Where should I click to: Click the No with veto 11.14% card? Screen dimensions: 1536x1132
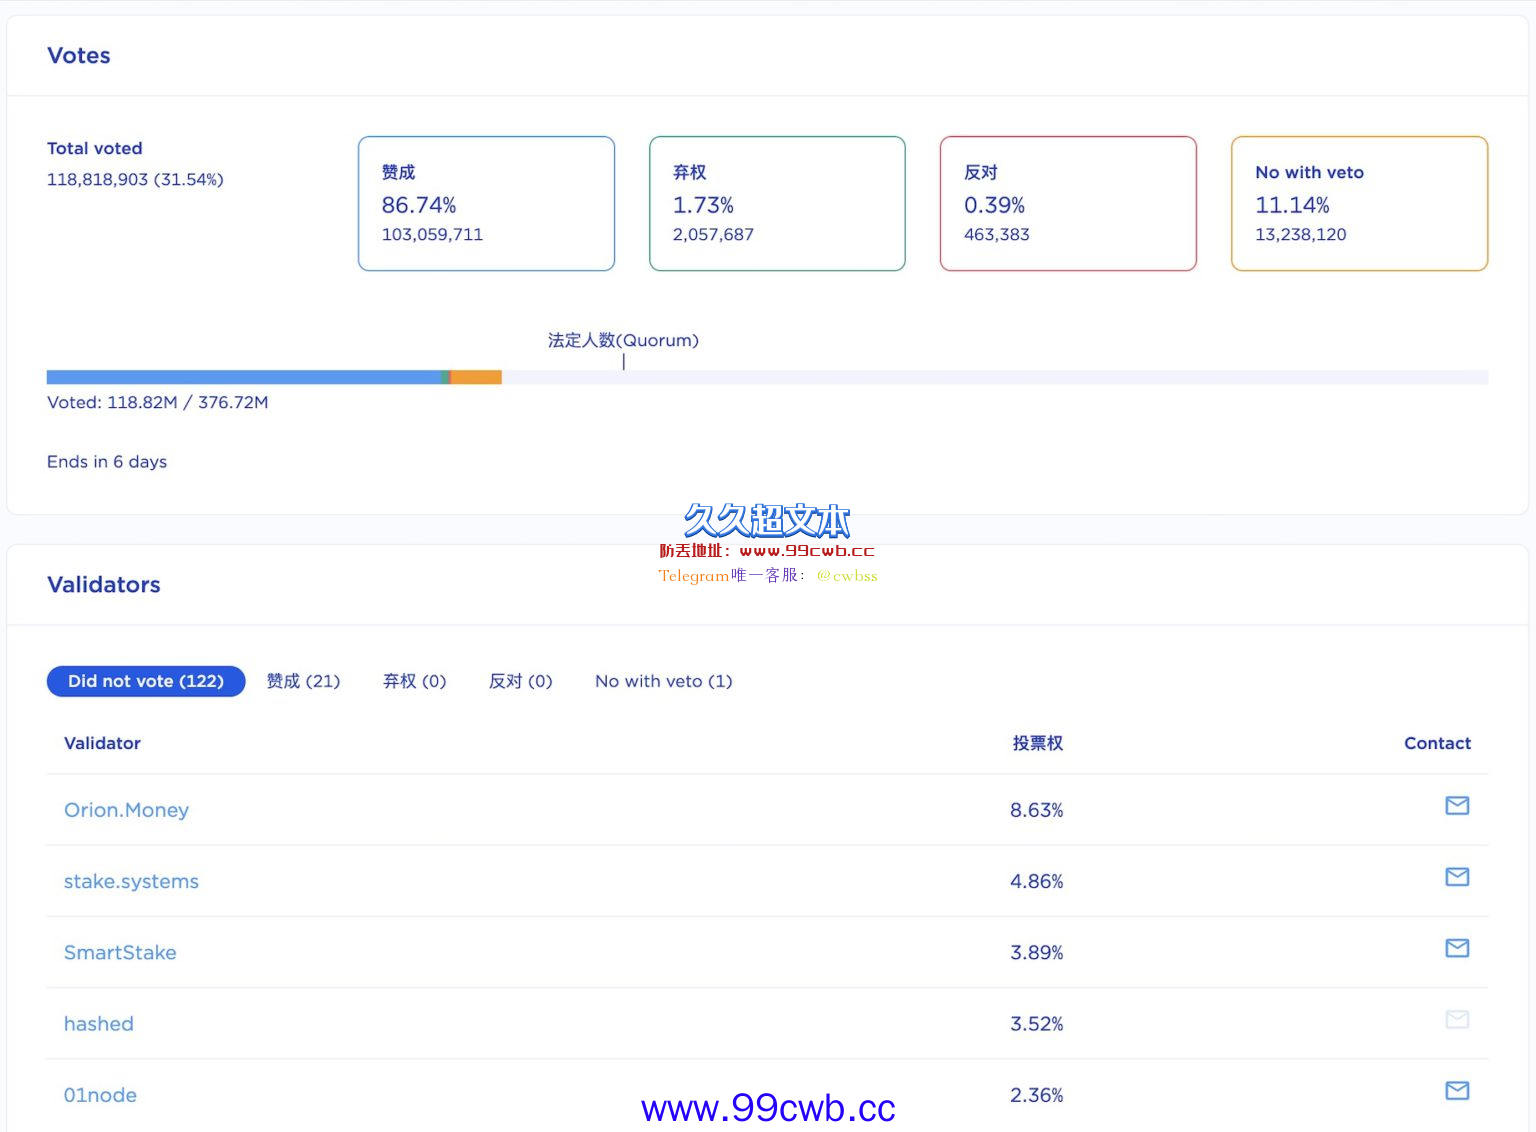point(1359,203)
